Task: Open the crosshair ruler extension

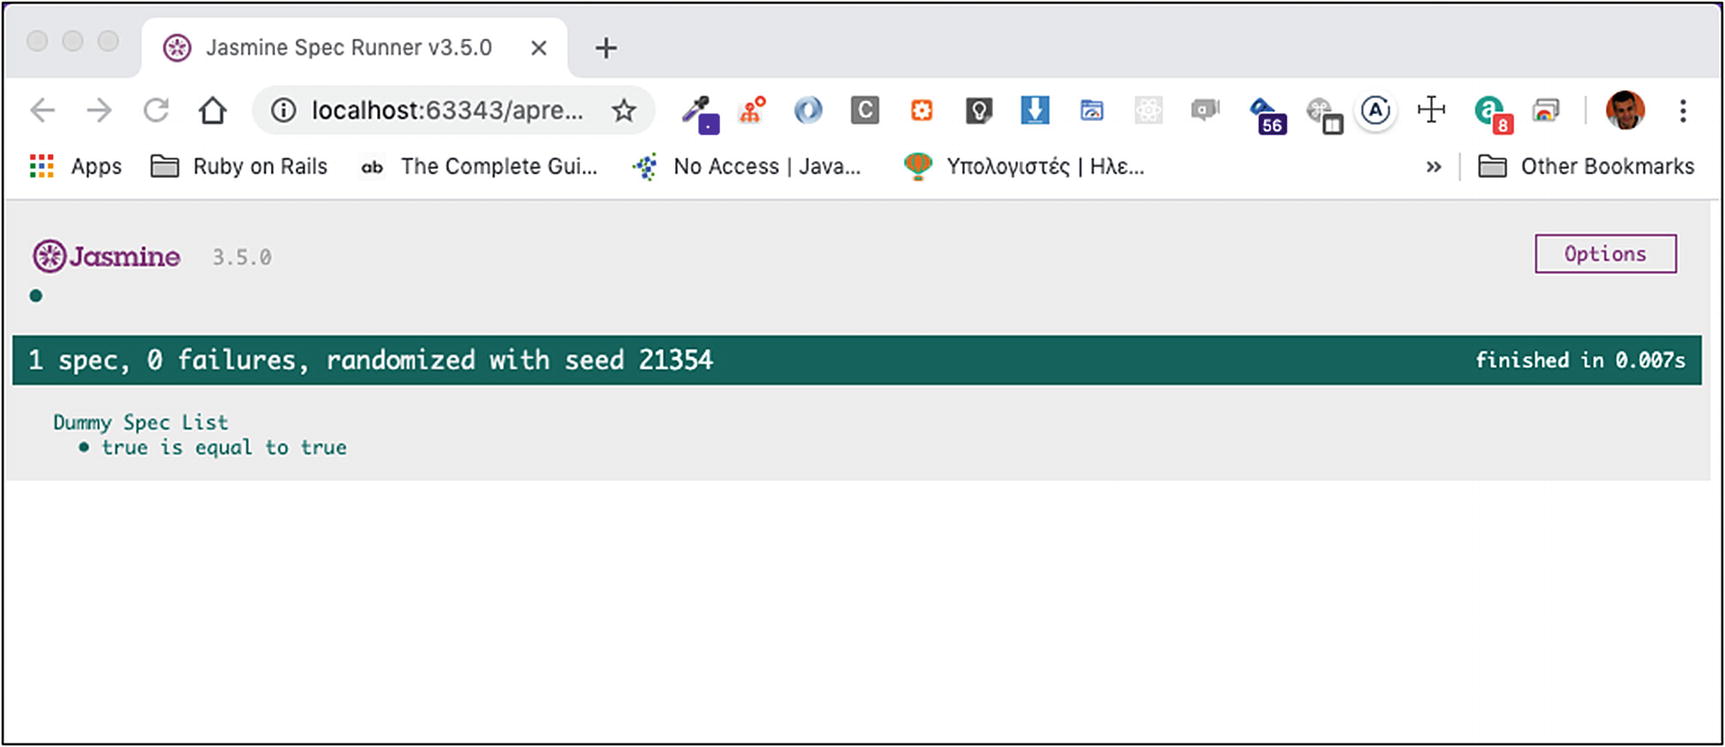Action: point(1432,110)
